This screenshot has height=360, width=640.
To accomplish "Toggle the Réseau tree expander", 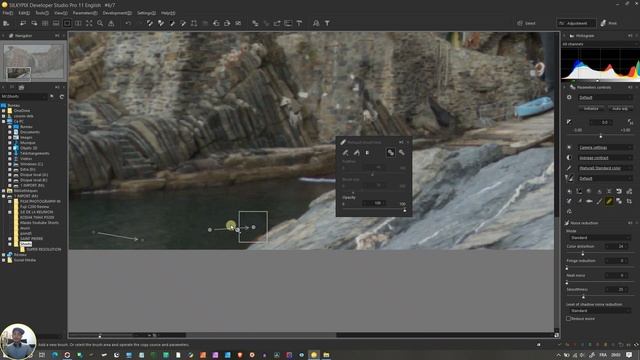I will (4, 255).
